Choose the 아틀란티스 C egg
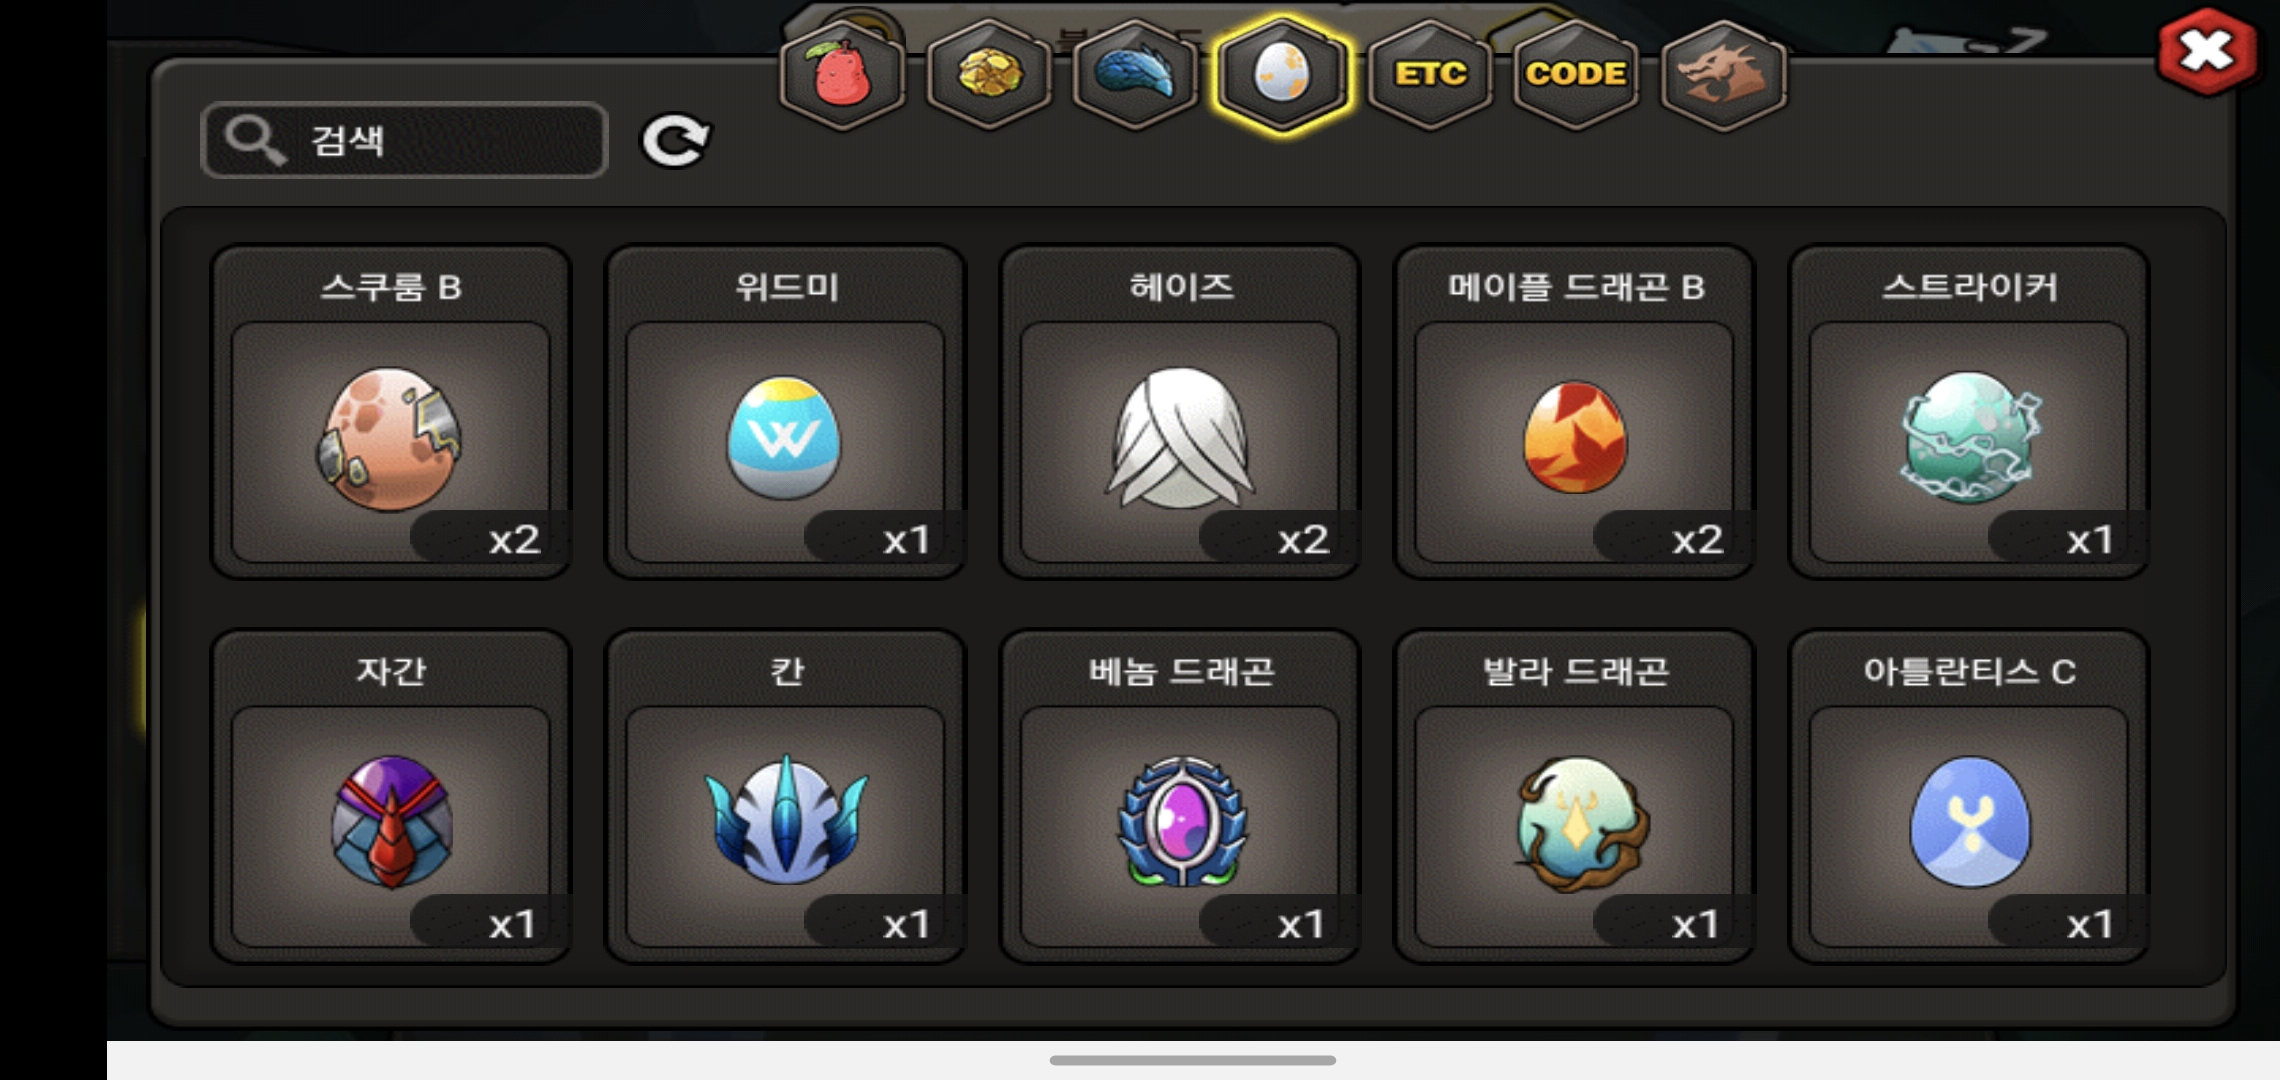The height and width of the screenshot is (1080, 2280). pos(1969,797)
